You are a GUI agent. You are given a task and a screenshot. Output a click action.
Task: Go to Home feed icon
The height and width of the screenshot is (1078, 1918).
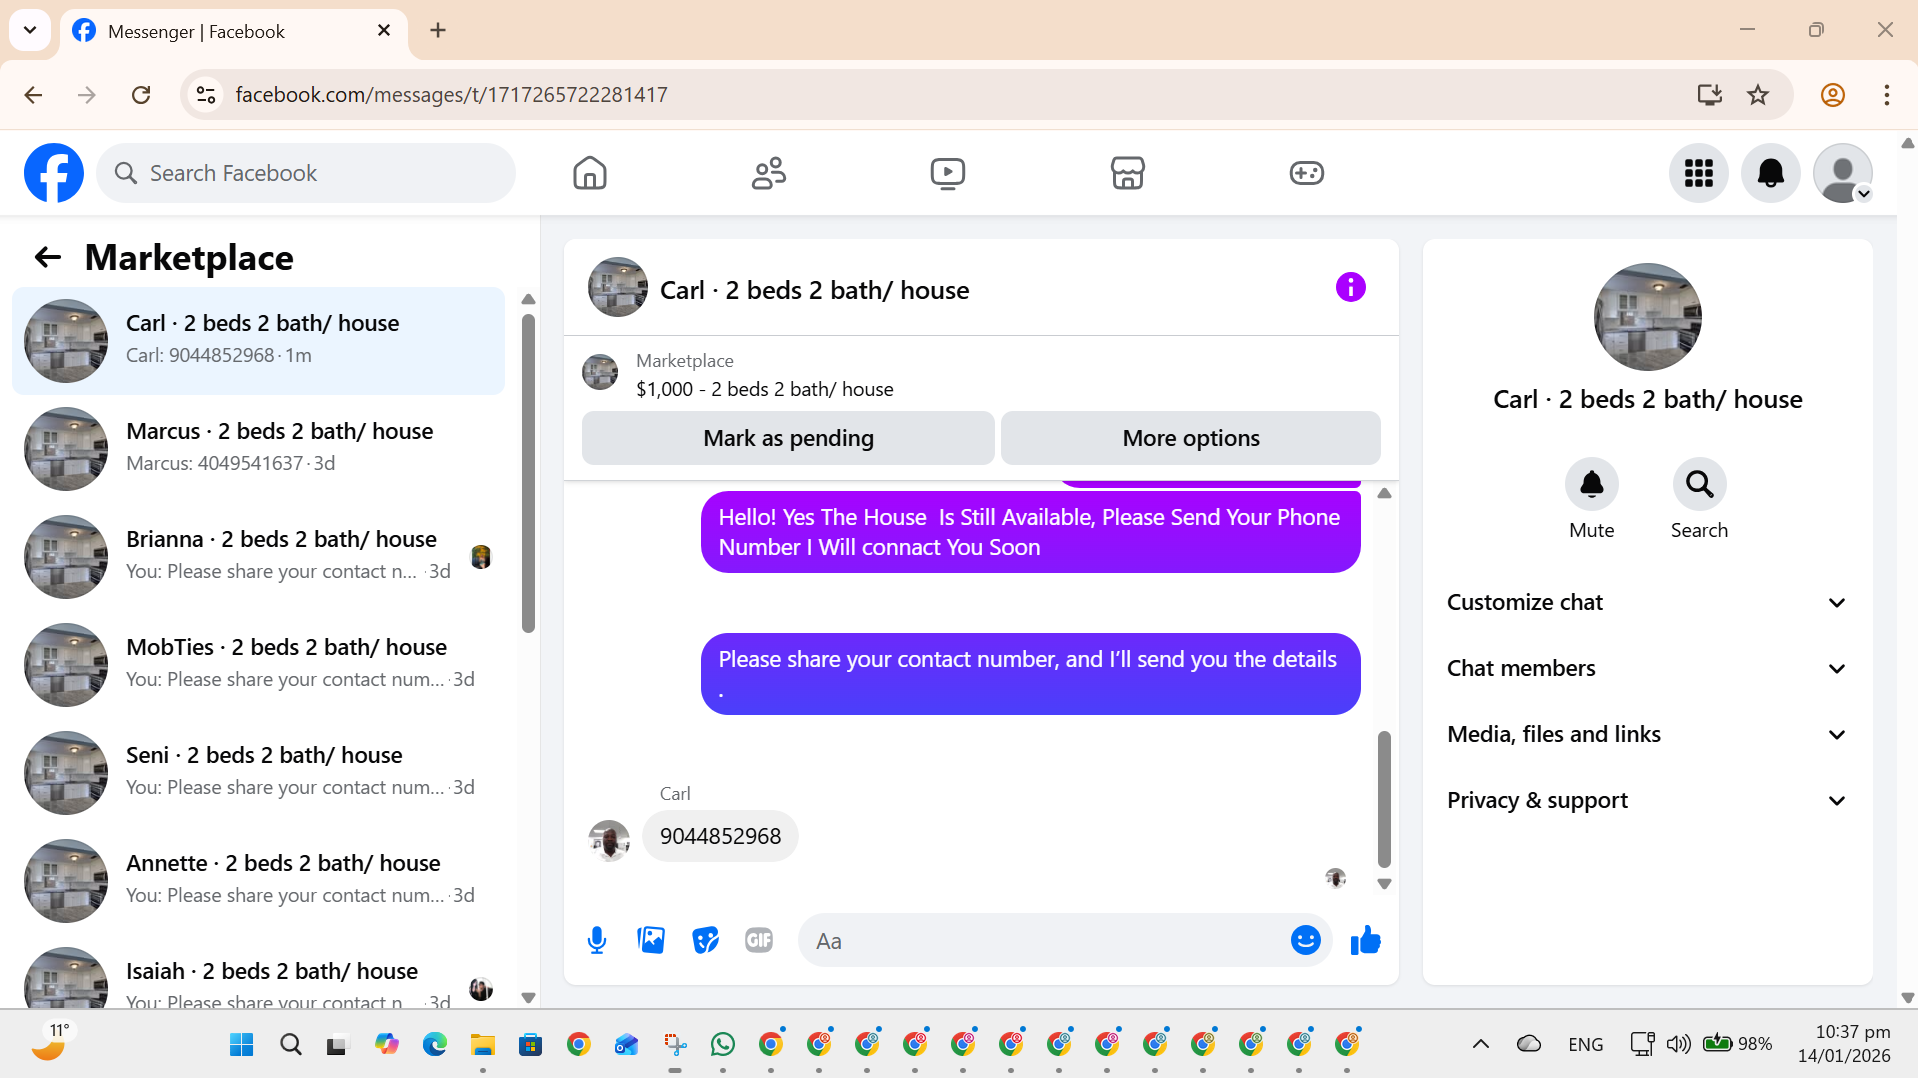590,173
